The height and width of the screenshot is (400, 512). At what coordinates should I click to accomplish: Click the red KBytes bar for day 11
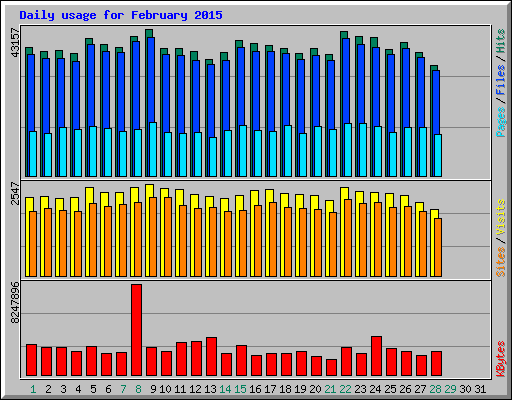pos(181,359)
